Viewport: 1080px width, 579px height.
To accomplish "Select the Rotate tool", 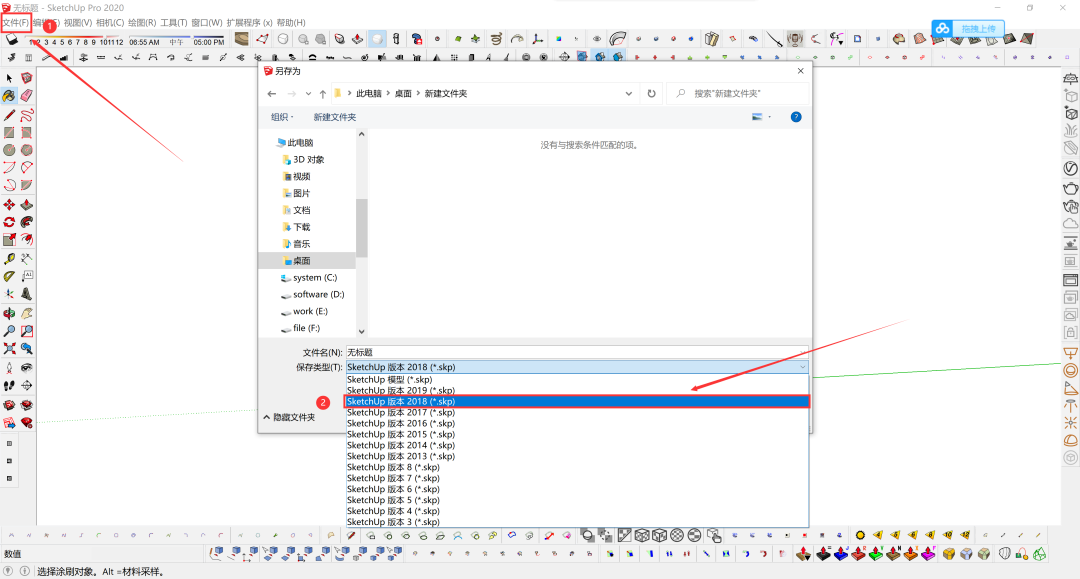I will tap(9, 222).
